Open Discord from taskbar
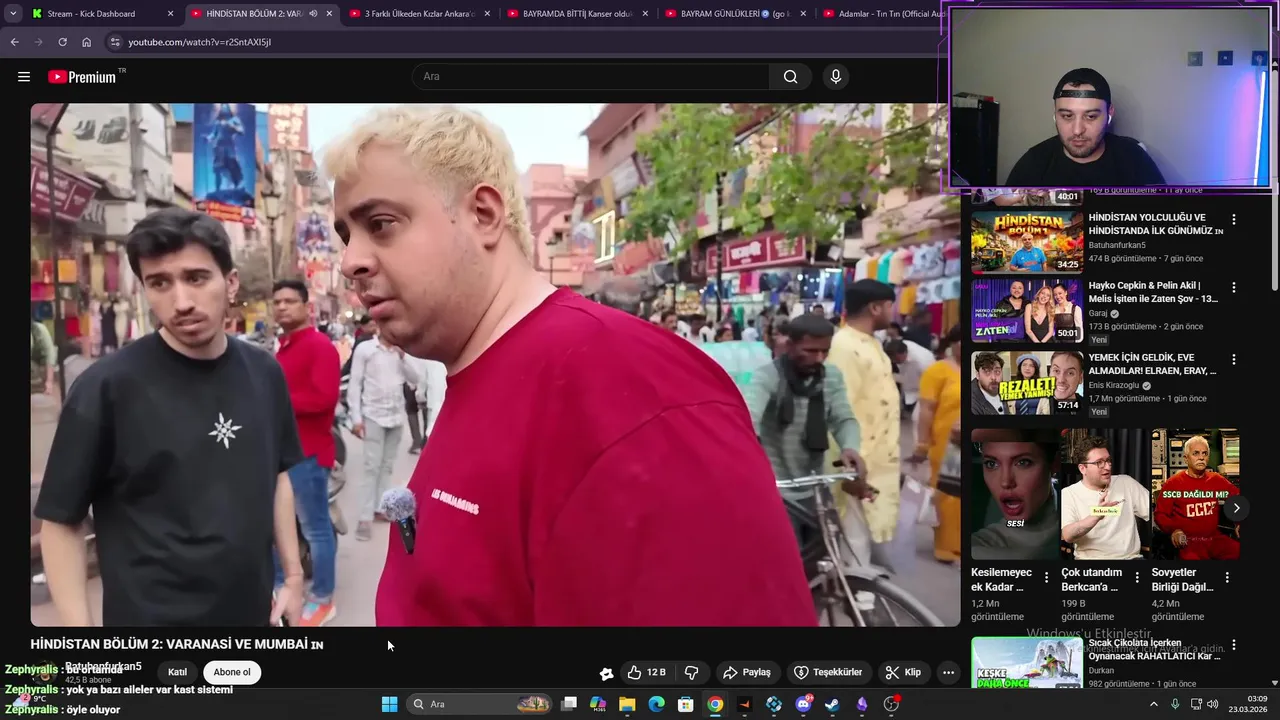This screenshot has height=720, width=1280. pyautogui.click(x=803, y=704)
